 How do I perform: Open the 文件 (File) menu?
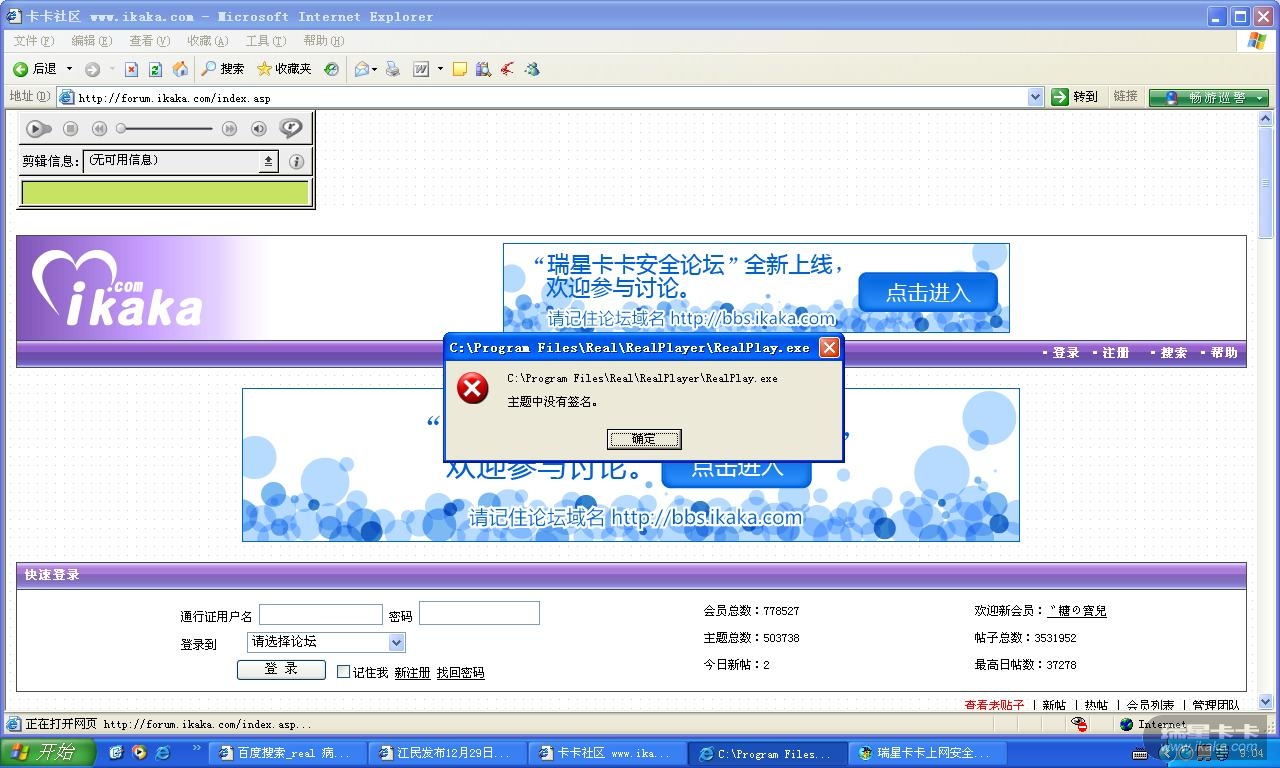(x=34, y=41)
